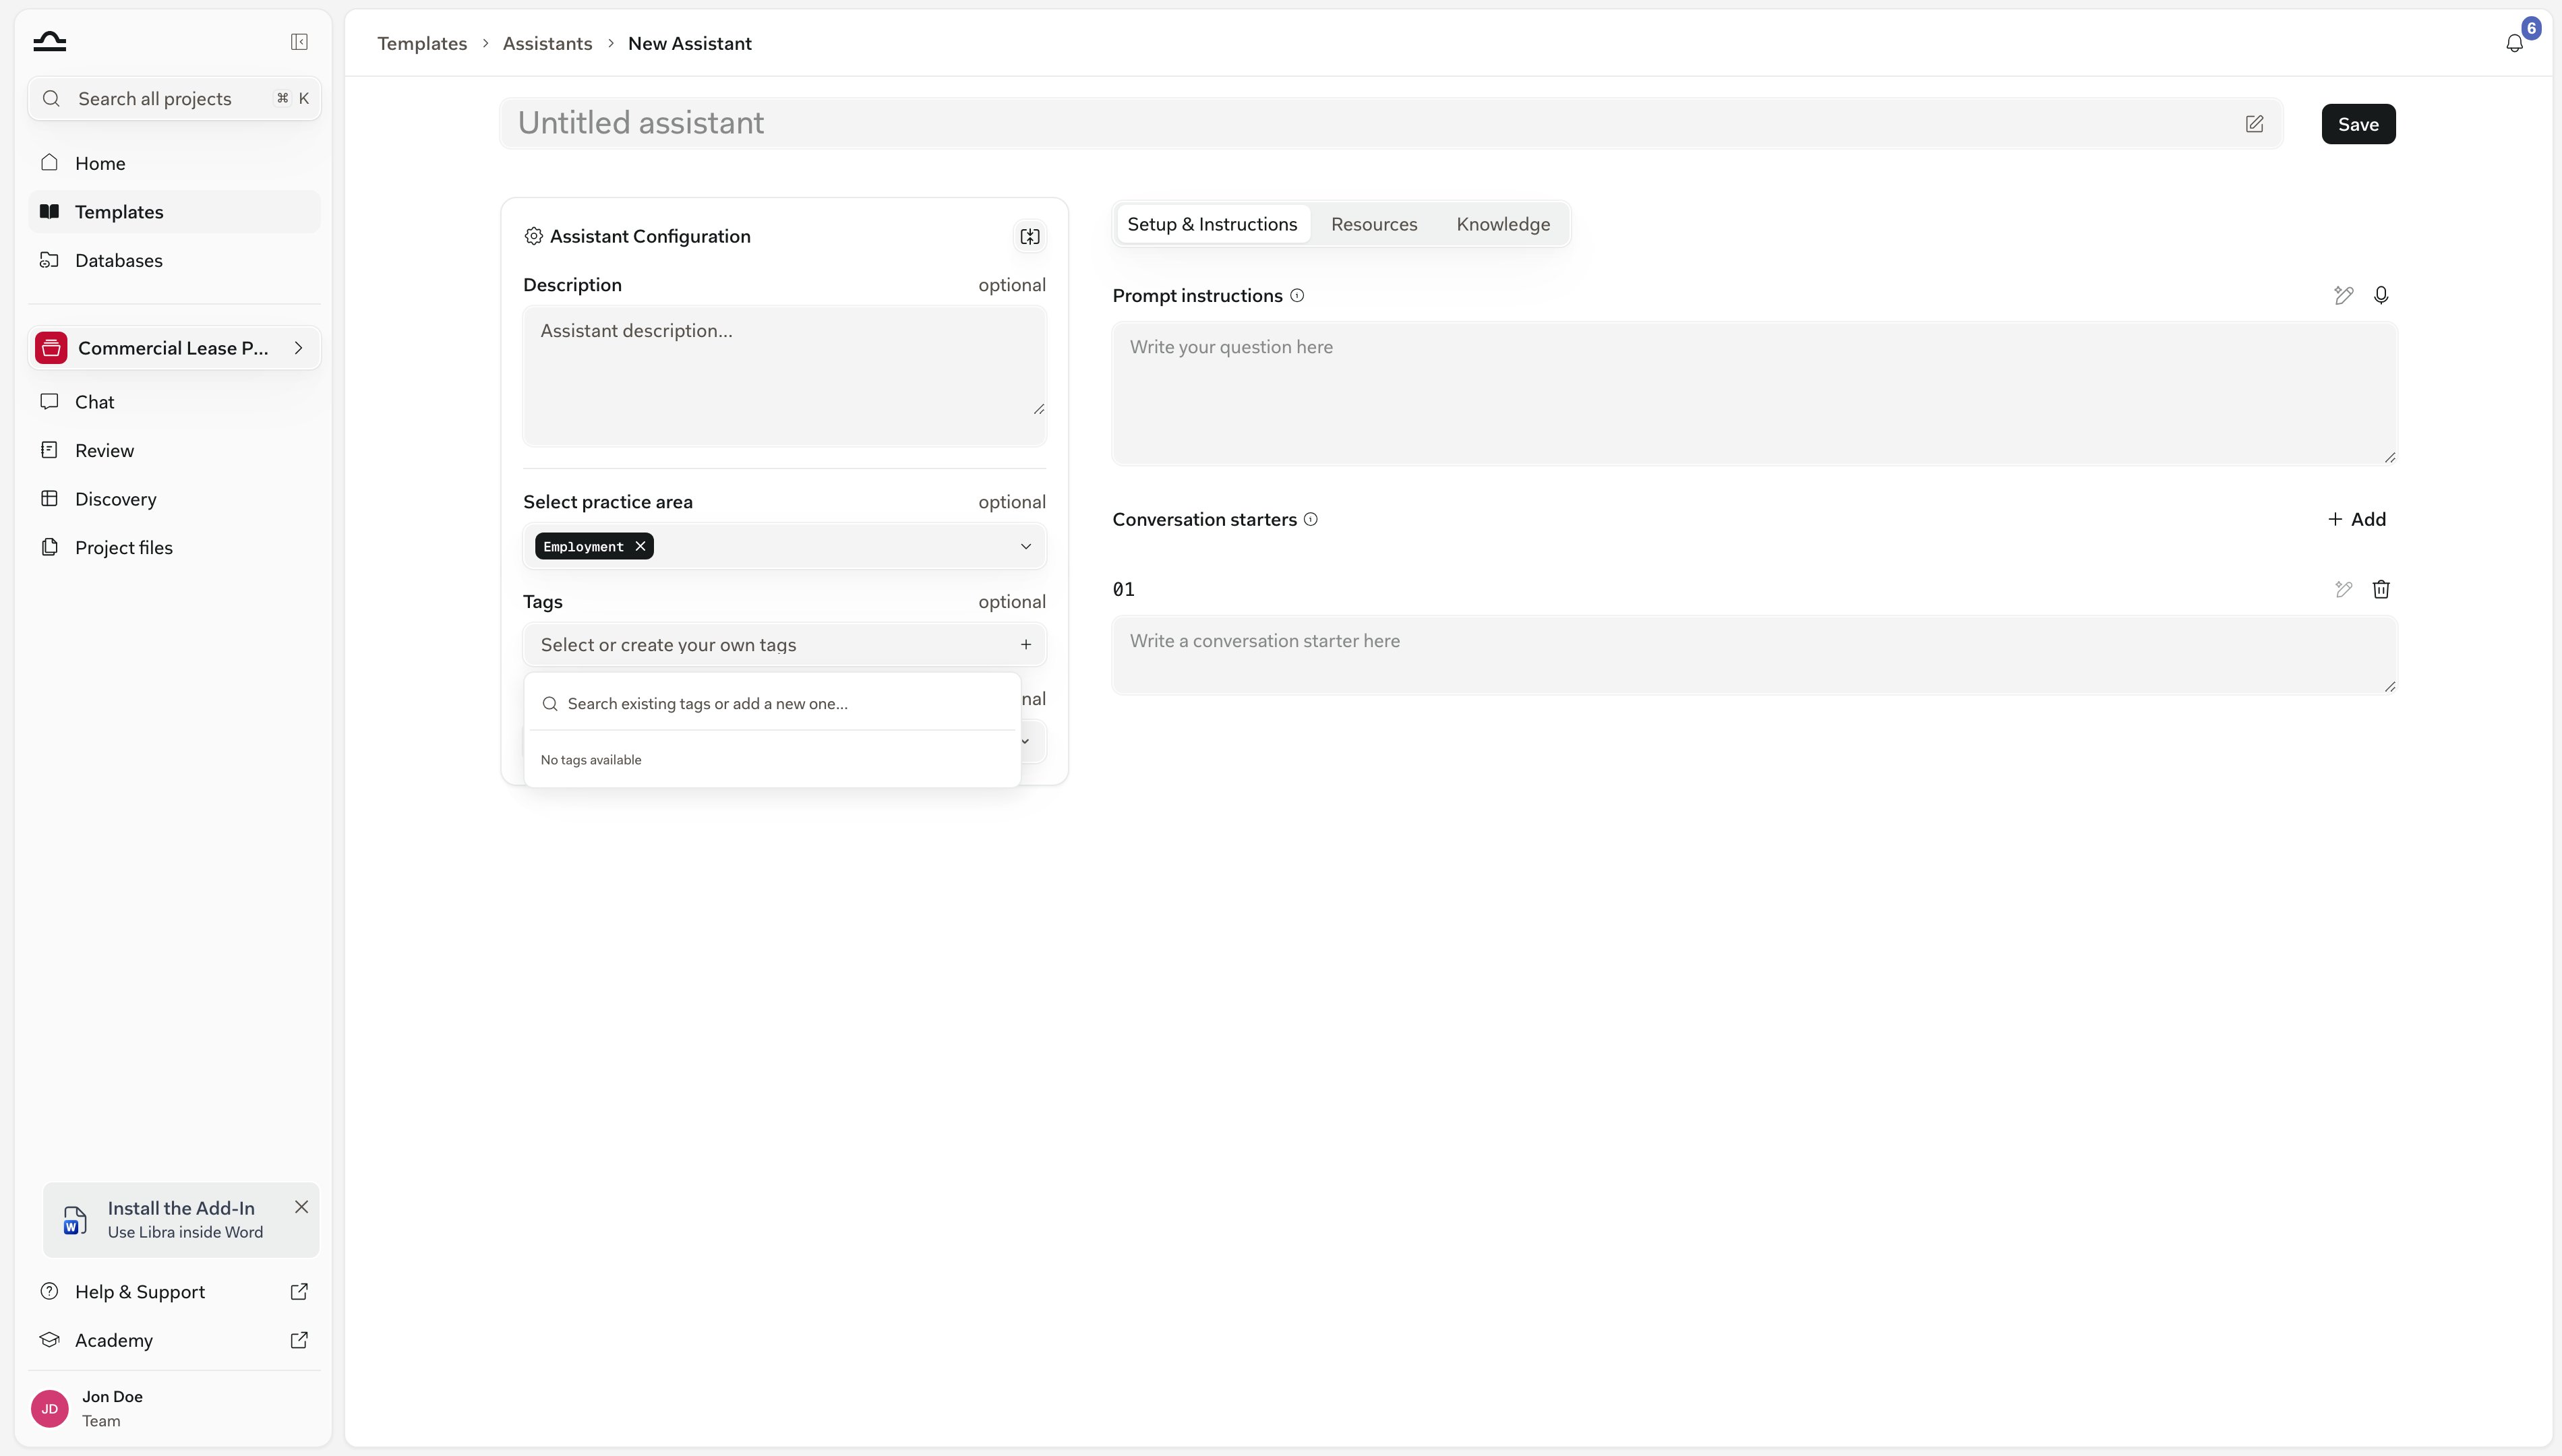Collapse the sidebar panel icon
This screenshot has width=2562, height=1456.
[299, 42]
